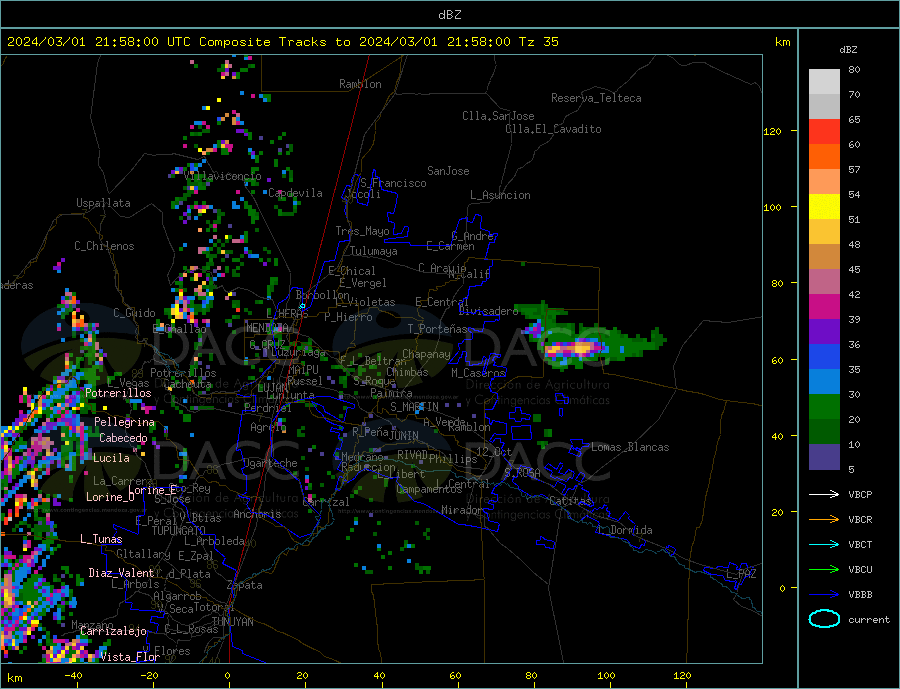Click the Vista_Flor place label
Image resolution: width=900 pixels, height=689 pixels.
(x=130, y=657)
